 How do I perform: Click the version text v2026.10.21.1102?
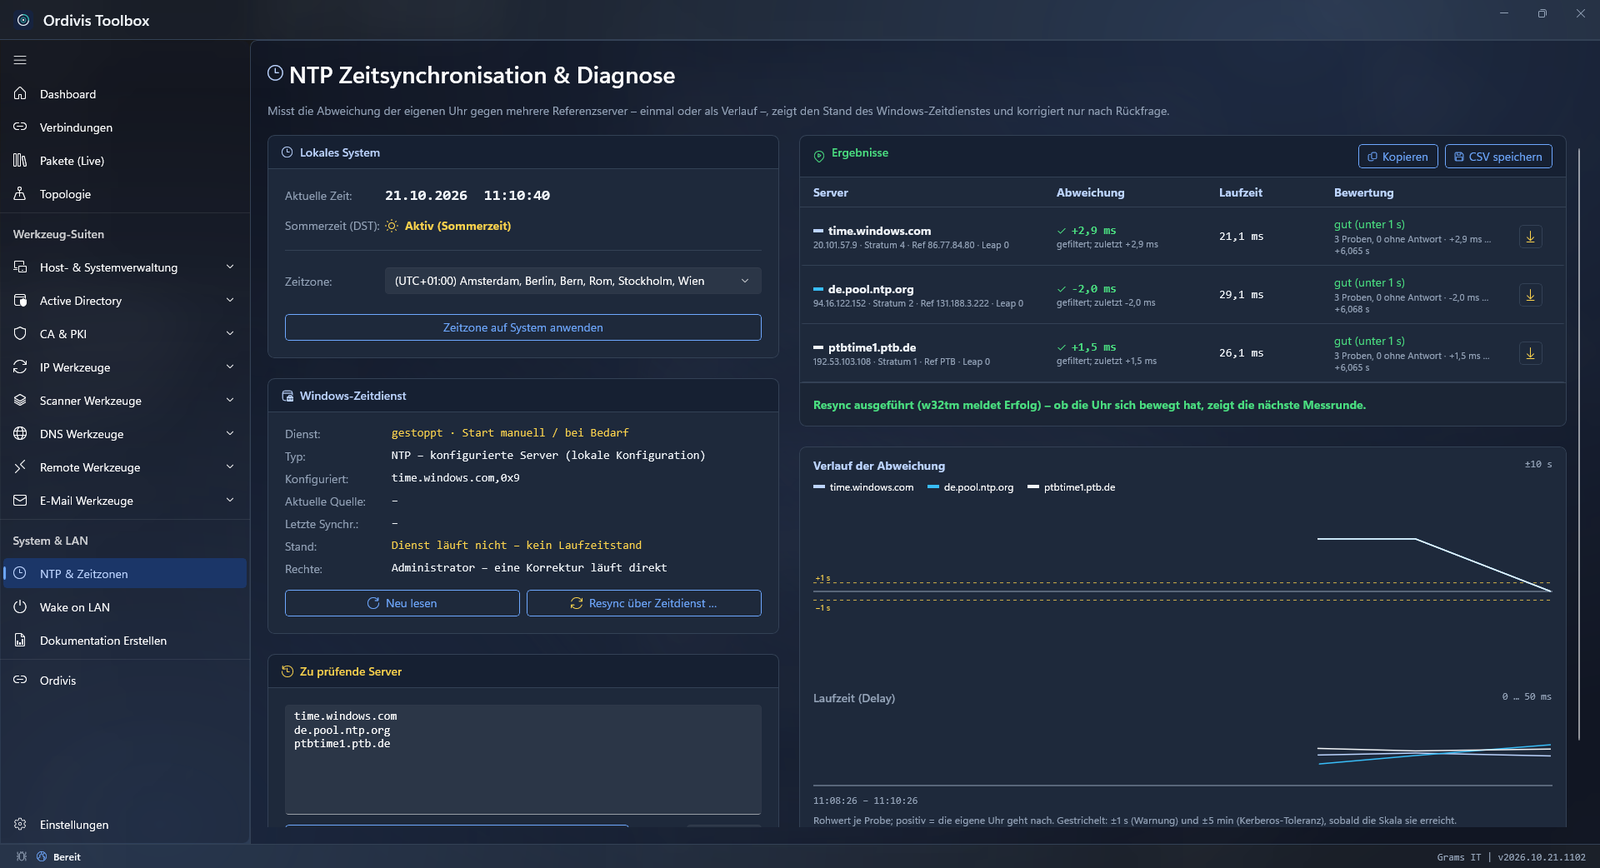(1542, 857)
